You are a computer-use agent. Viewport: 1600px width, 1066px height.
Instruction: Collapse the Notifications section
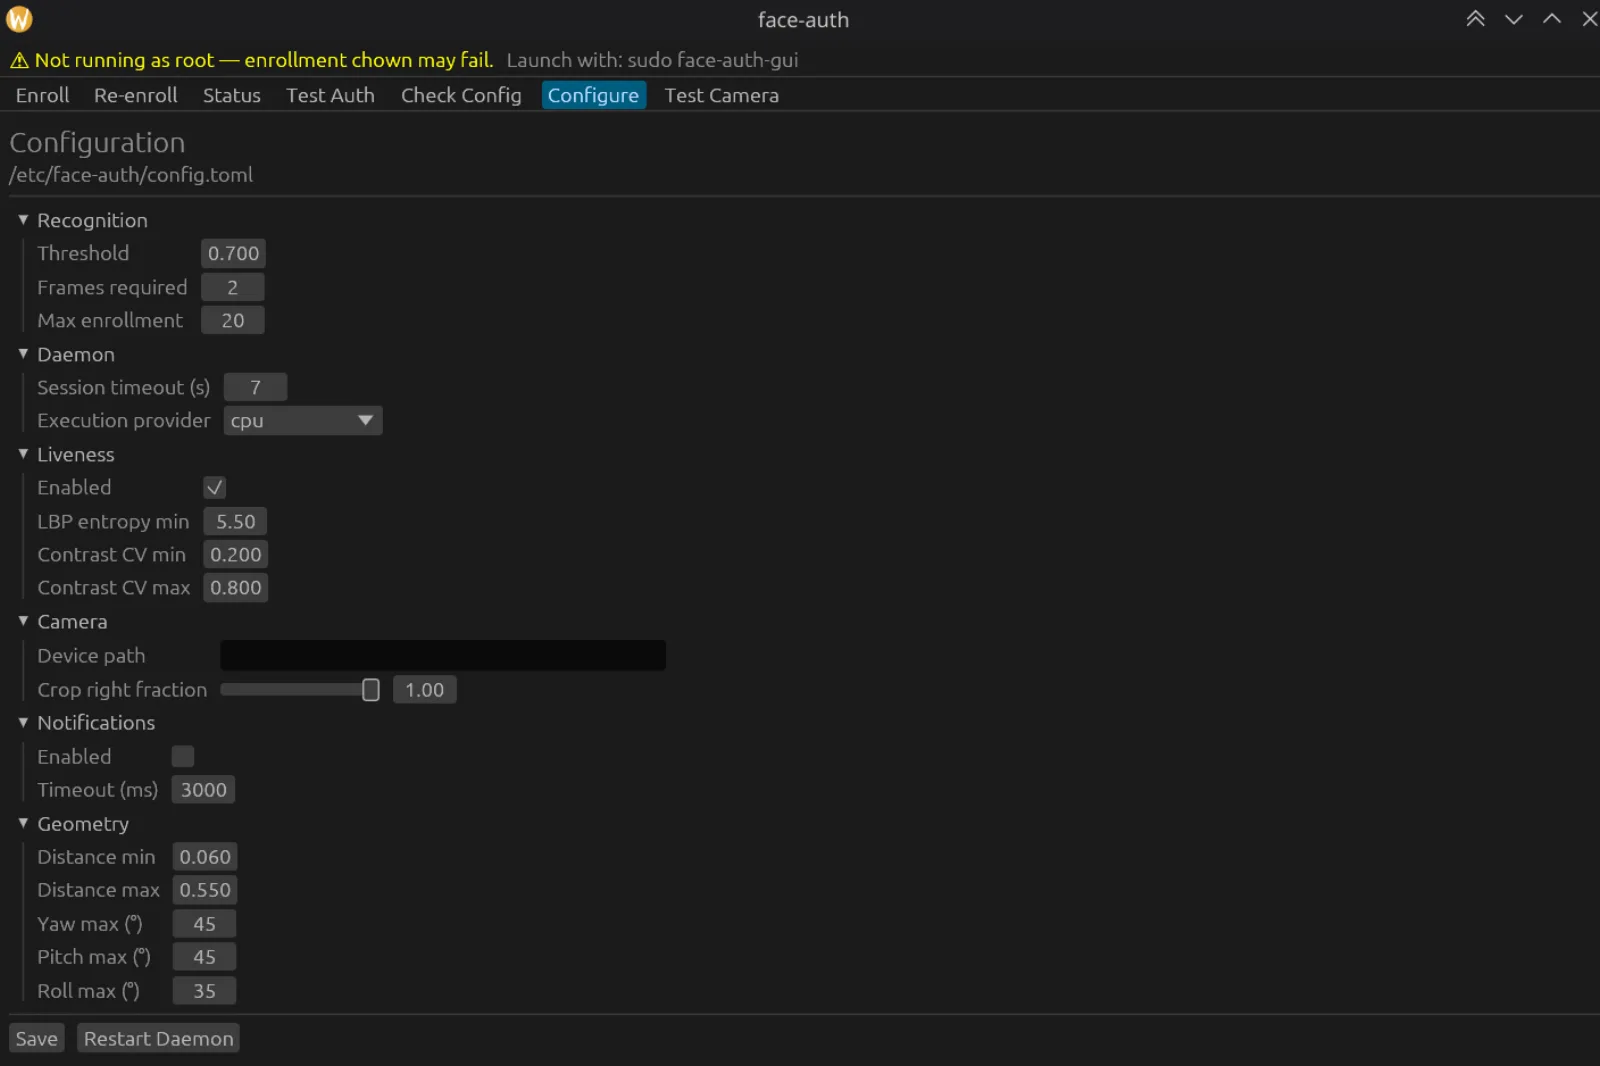point(23,722)
